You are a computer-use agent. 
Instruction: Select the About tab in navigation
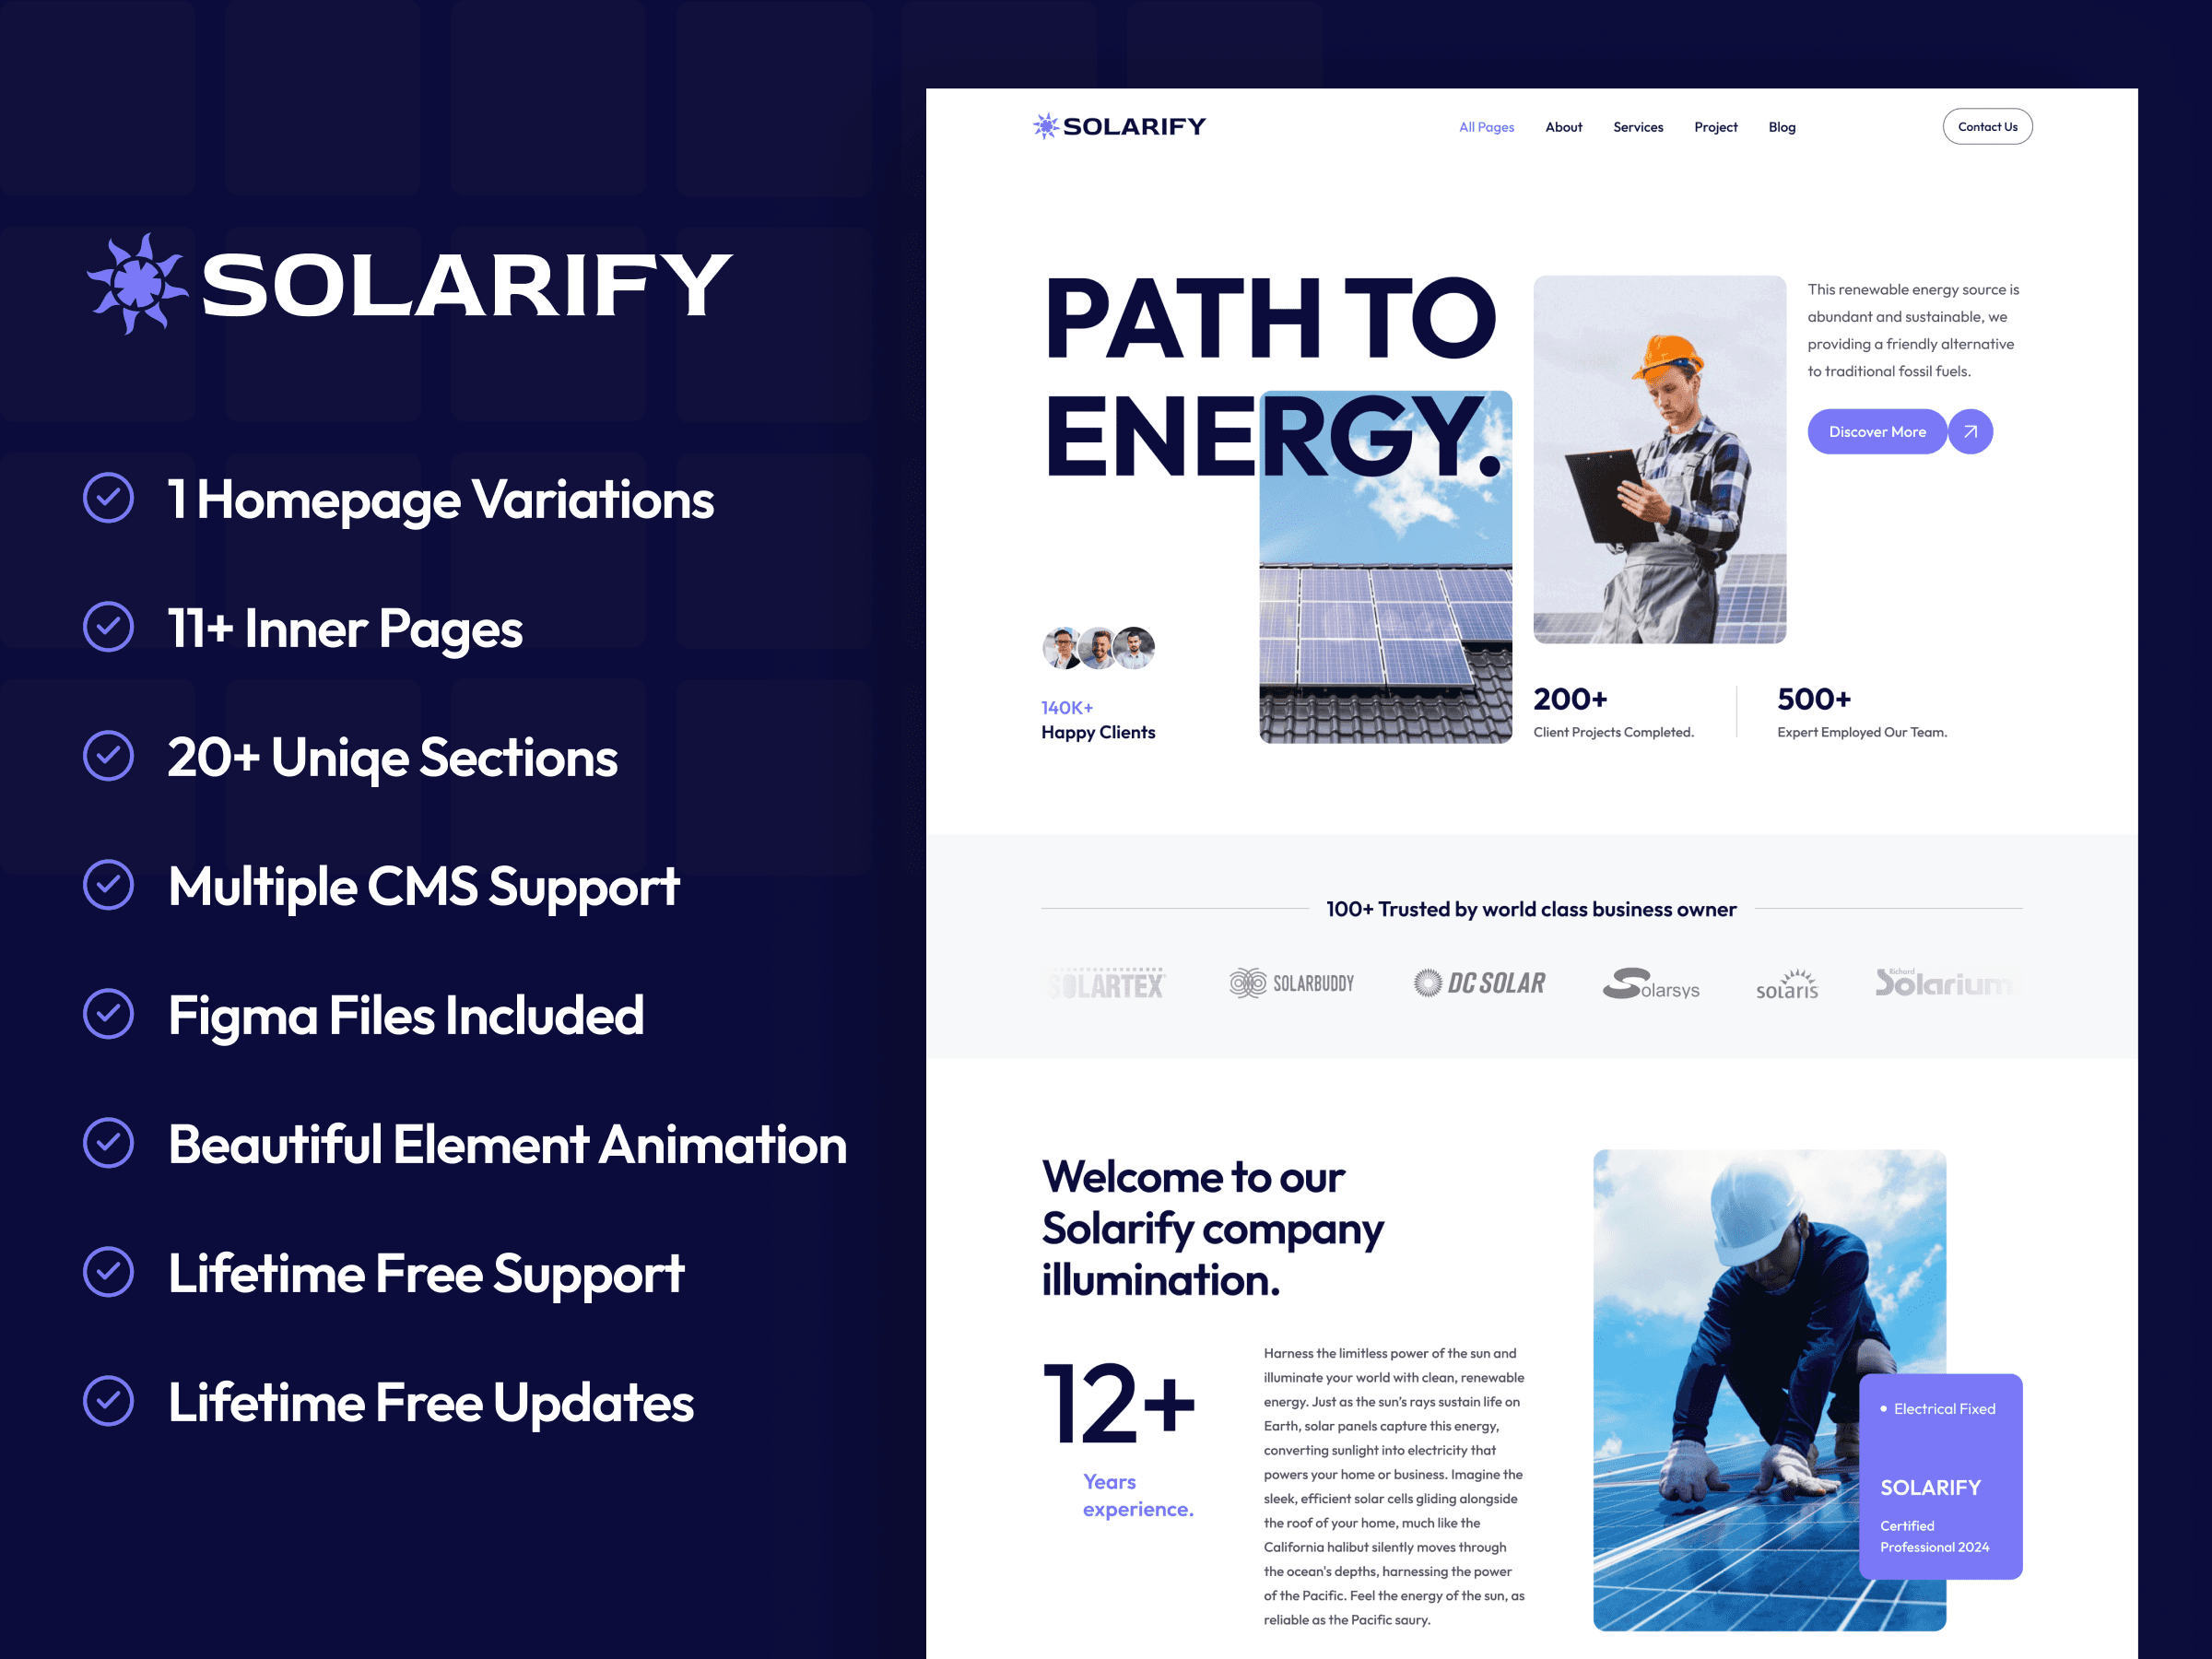point(1562,127)
